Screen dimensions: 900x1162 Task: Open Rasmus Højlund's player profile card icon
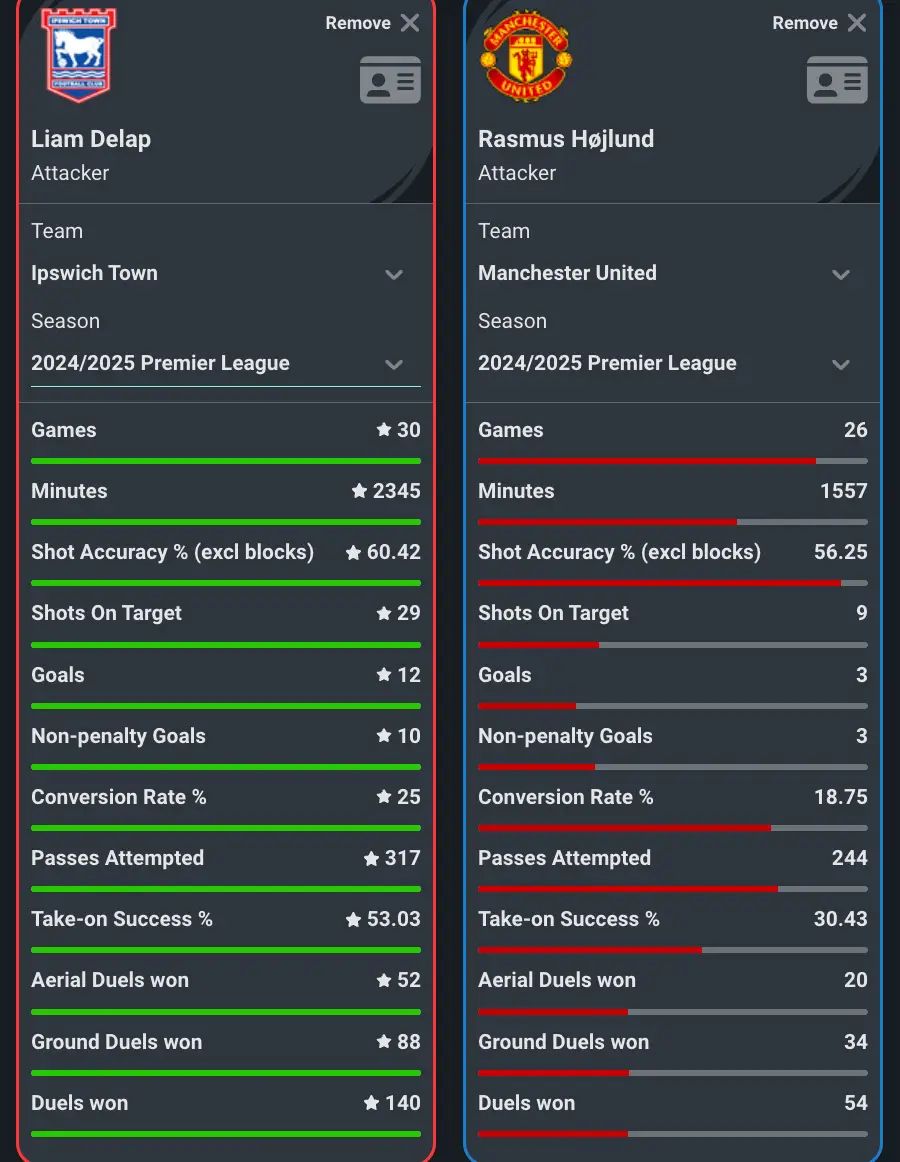pyautogui.click(x=837, y=80)
